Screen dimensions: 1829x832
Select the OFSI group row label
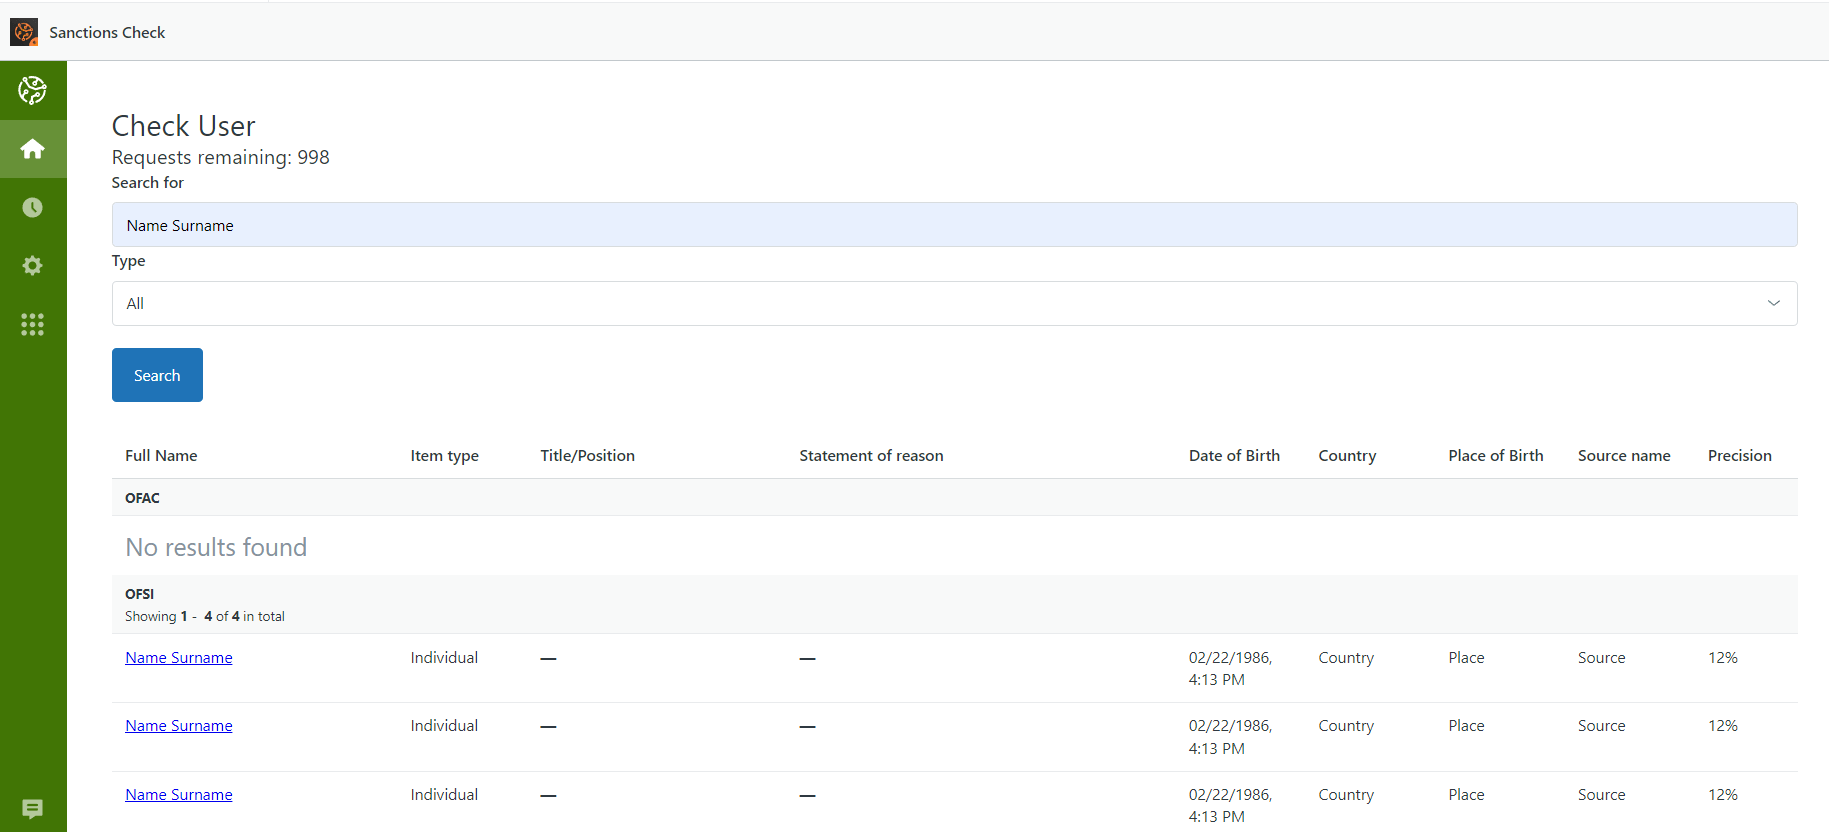139,594
